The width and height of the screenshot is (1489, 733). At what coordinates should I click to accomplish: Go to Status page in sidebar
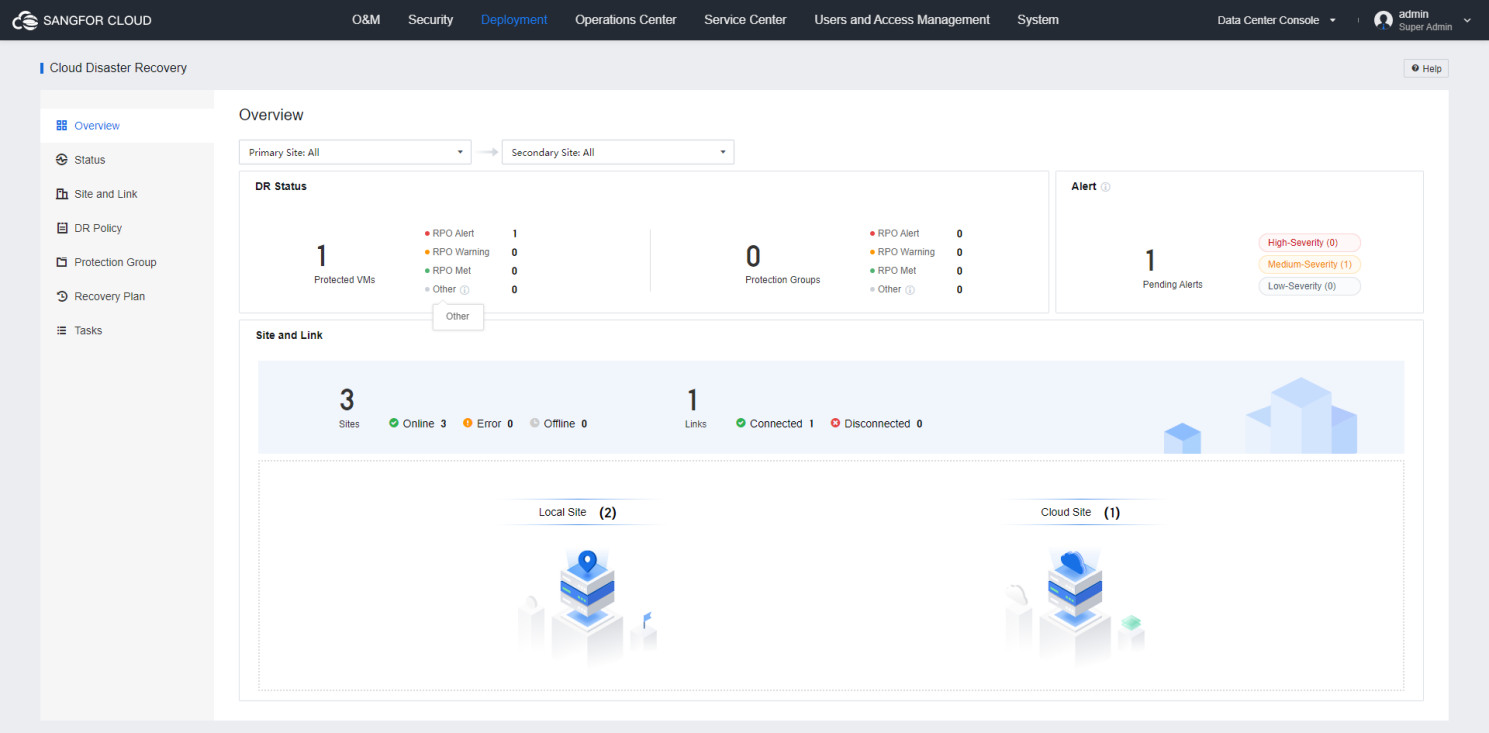pyautogui.click(x=127, y=160)
